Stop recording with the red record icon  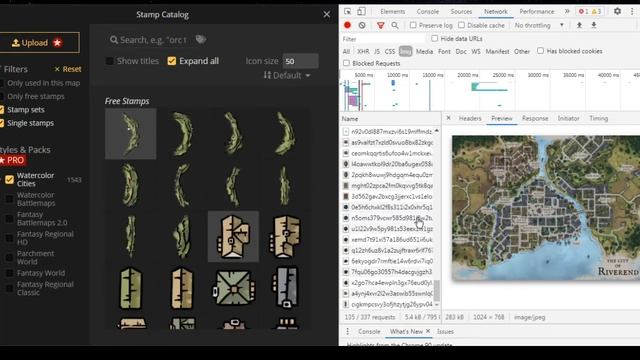pos(347,25)
